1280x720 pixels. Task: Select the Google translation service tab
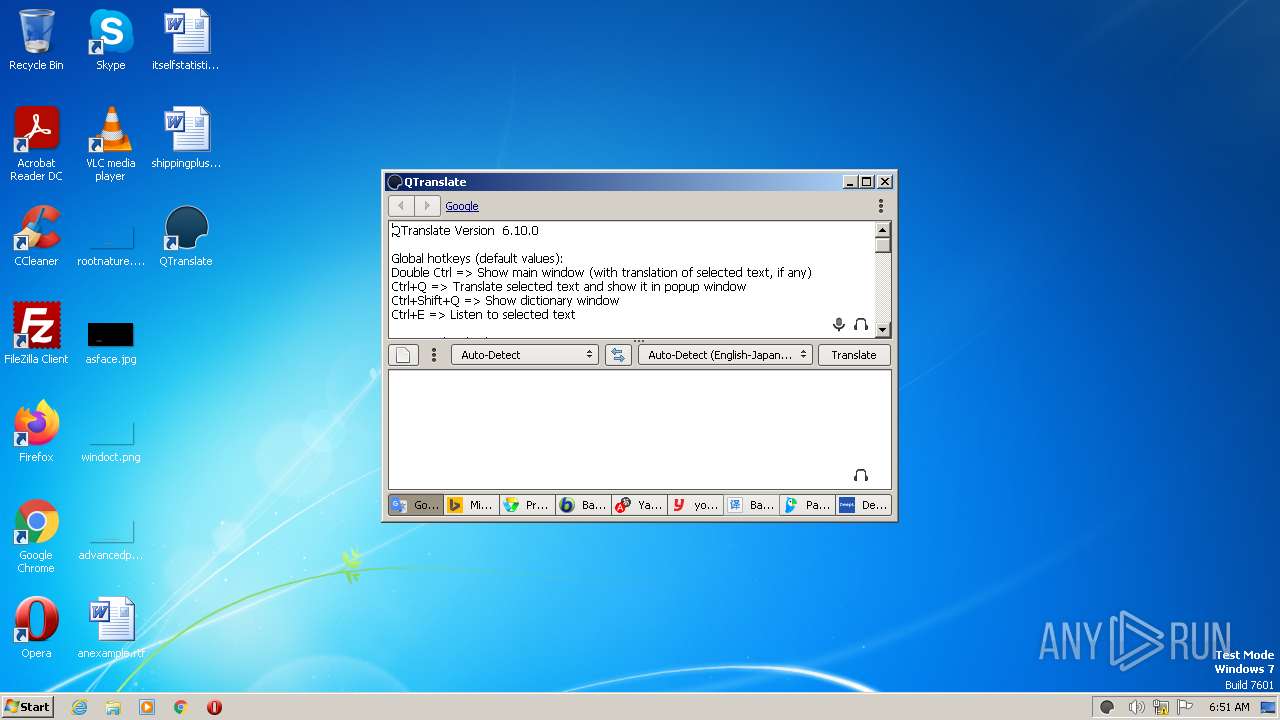[416, 505]
